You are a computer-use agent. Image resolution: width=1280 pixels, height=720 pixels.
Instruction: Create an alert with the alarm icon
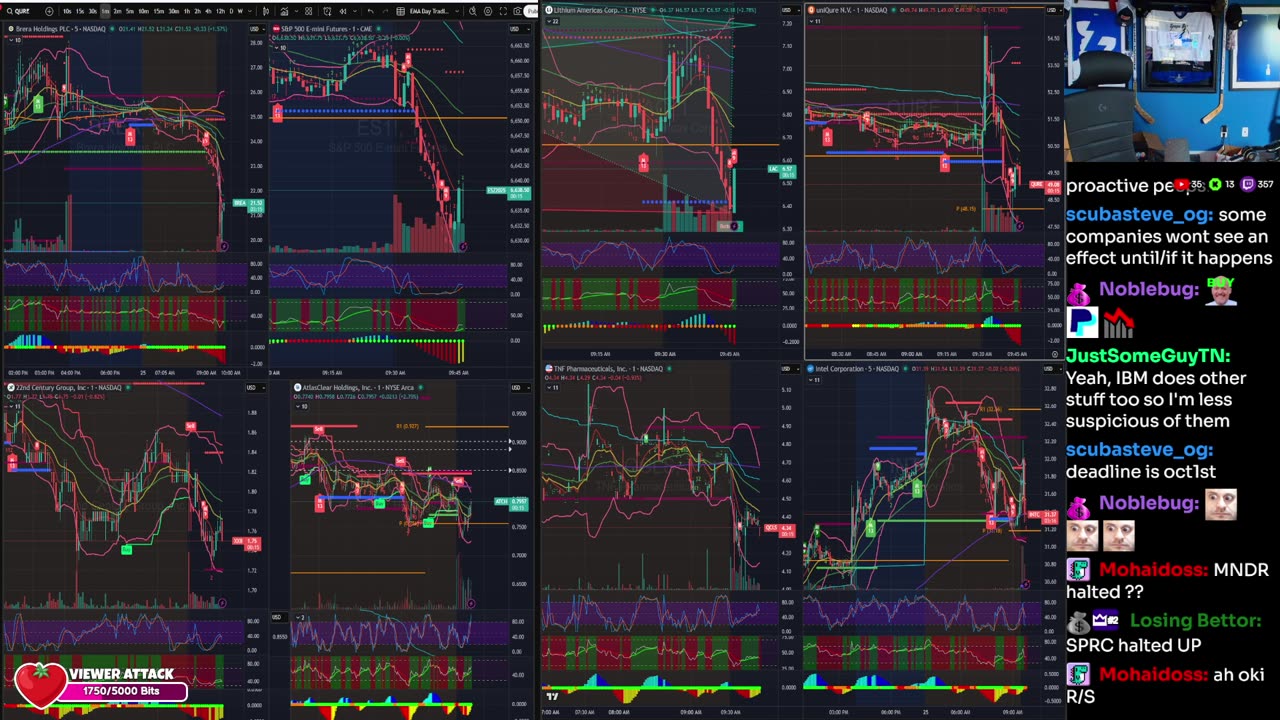327,11
